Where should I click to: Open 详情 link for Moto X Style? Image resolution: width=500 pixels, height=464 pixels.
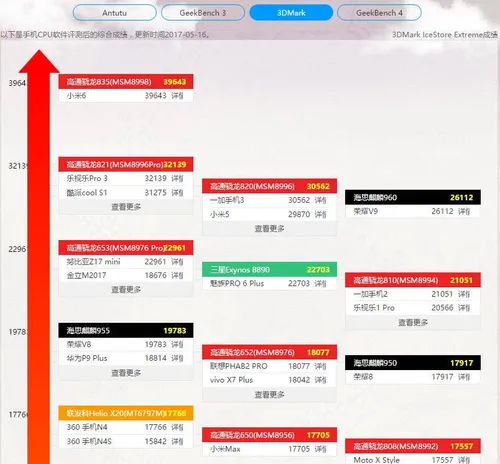[464, 460]
